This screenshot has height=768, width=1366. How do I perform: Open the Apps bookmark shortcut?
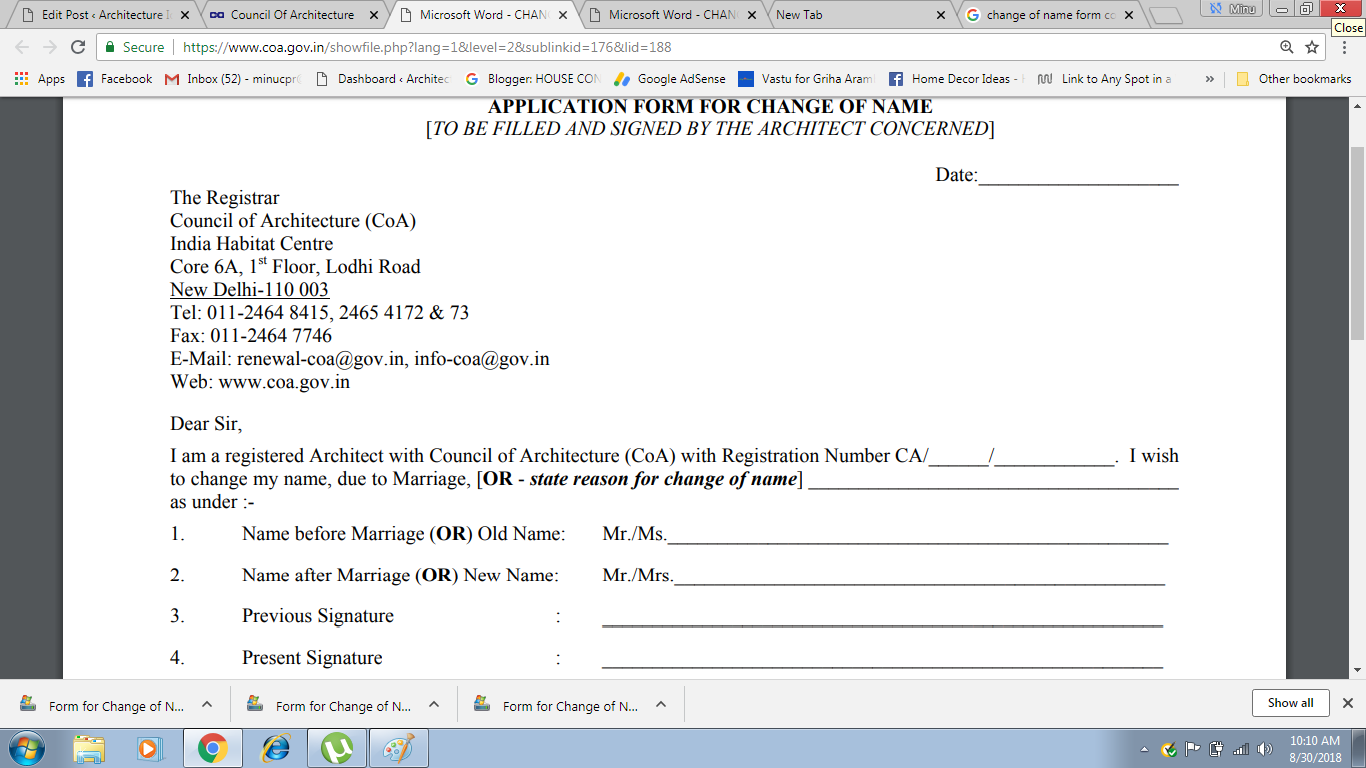40,79
